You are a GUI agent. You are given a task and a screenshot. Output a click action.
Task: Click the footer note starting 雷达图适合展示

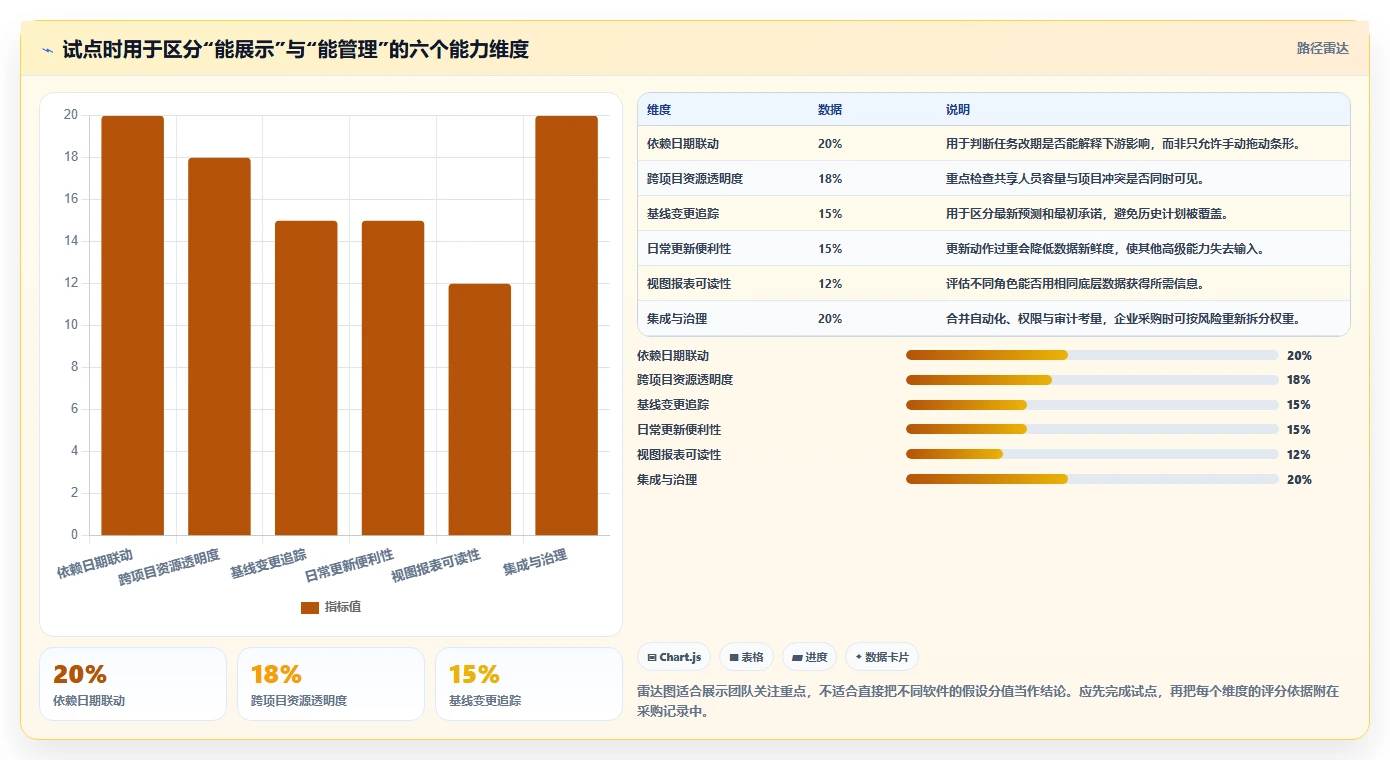(988, 703)
